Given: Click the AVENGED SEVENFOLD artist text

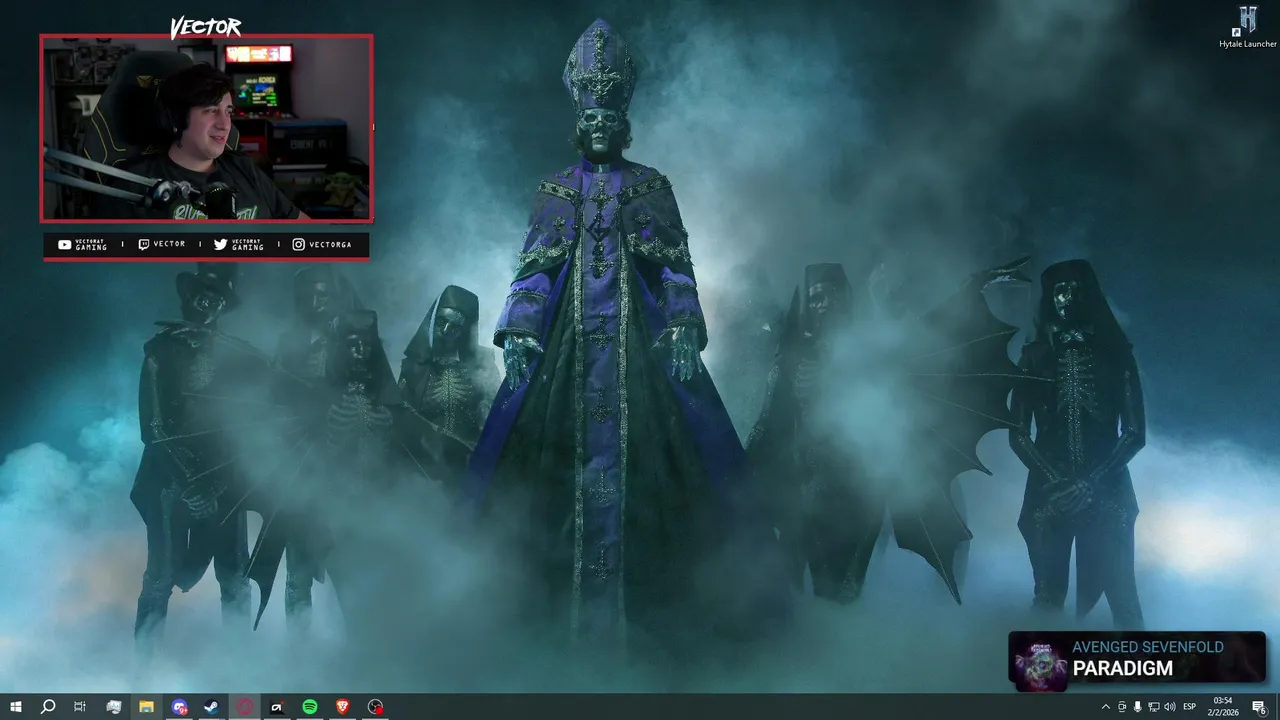Looking at the screenshot, I should click(1147, 647).
